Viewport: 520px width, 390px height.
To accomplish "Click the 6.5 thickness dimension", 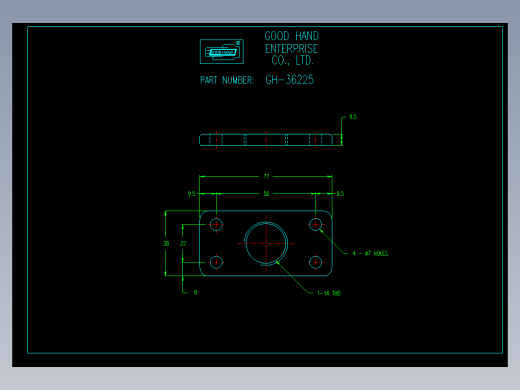I will 353,117.
